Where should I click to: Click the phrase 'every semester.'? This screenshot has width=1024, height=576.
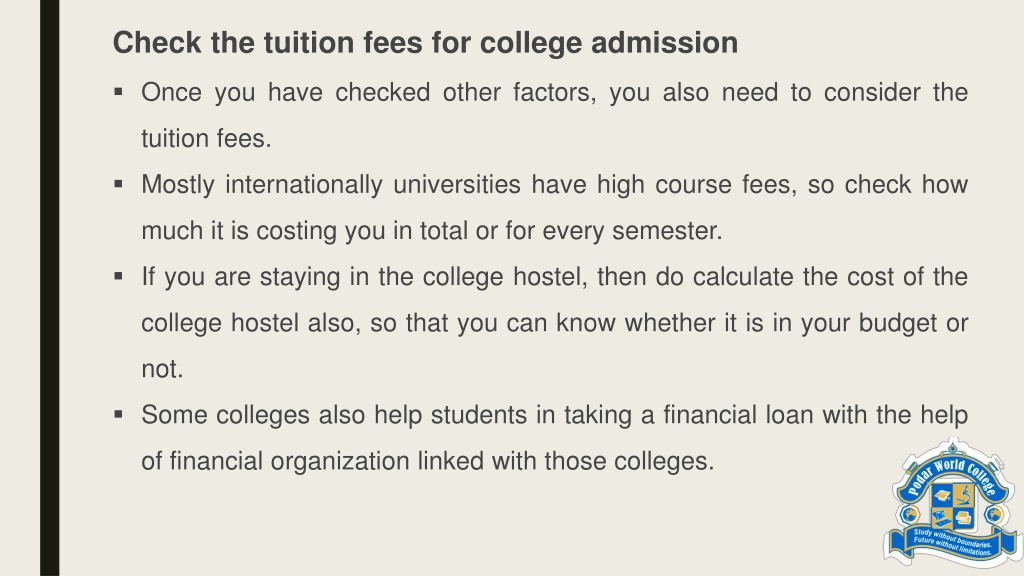coord(632,231)
